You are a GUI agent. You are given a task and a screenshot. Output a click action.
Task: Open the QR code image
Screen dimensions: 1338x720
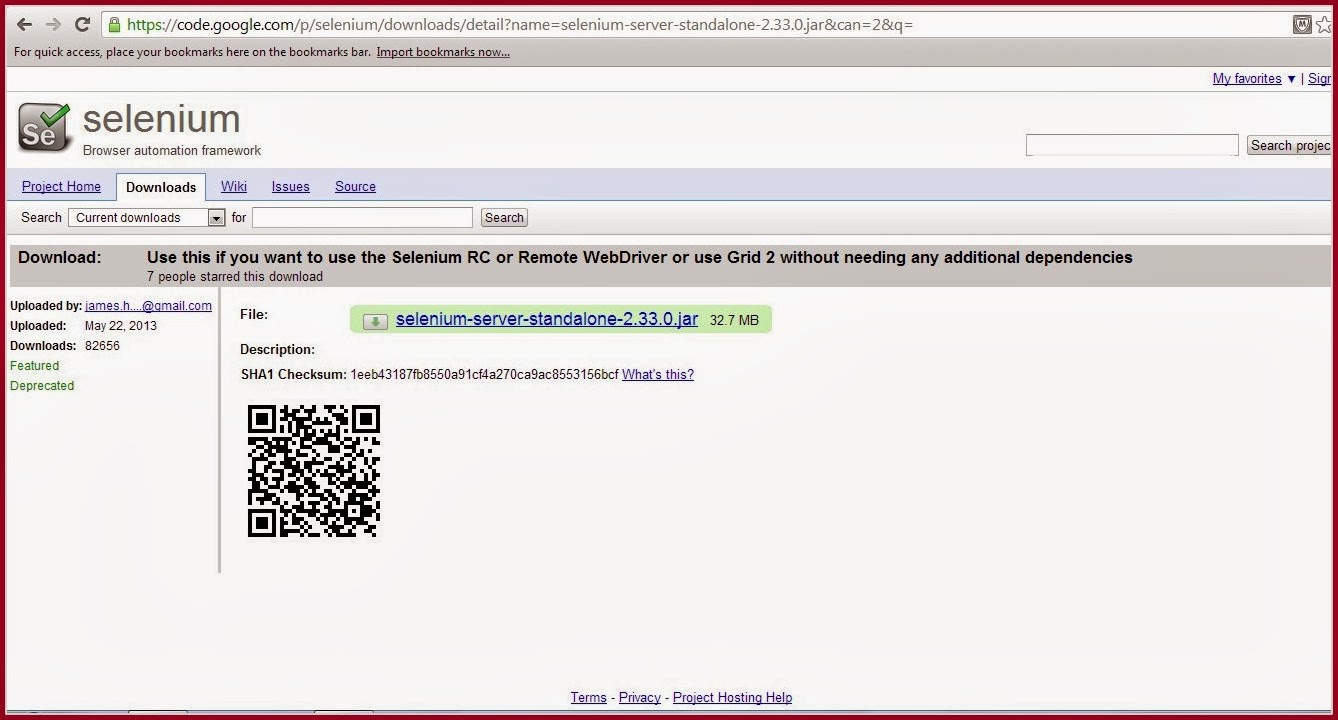coord(314,470)
